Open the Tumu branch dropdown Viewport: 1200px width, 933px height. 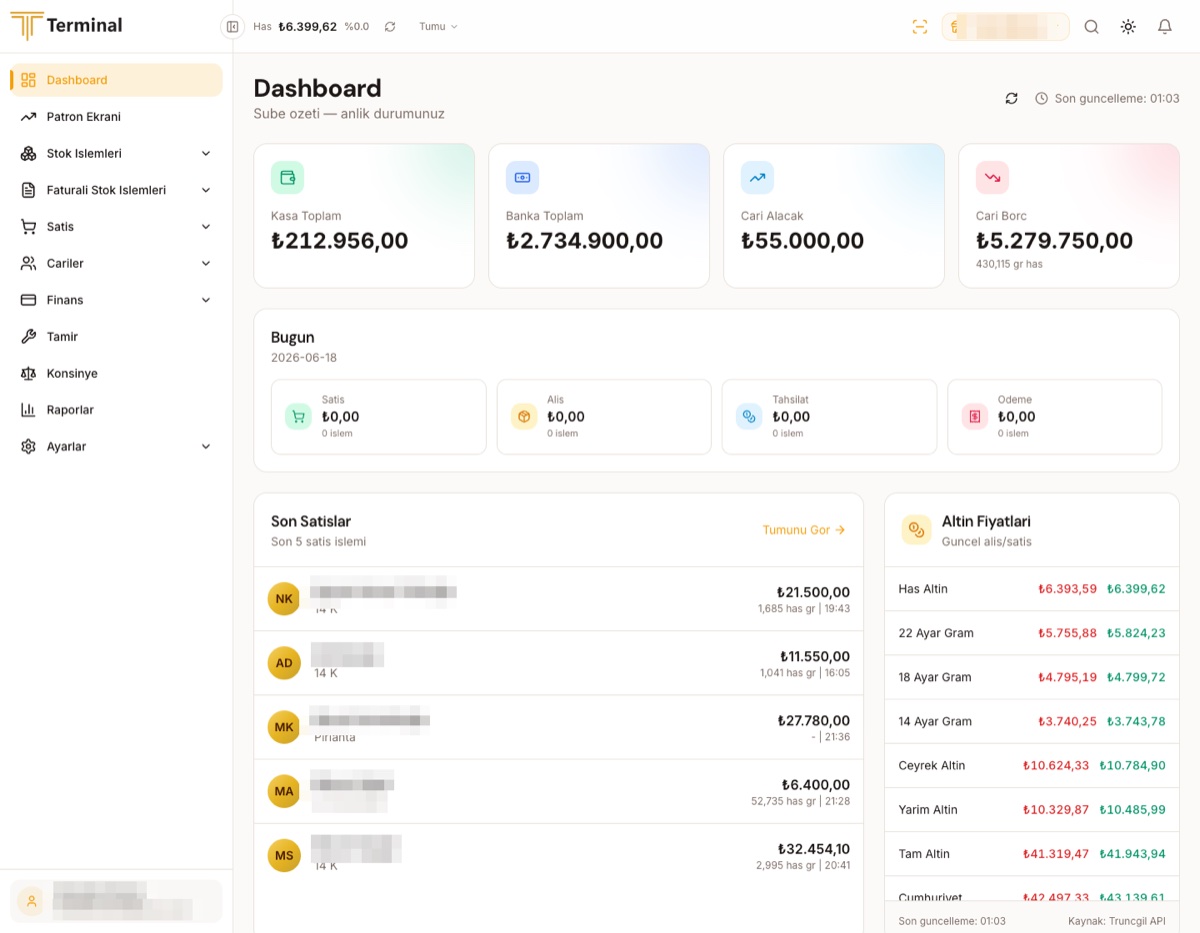(x=438, y=27)
